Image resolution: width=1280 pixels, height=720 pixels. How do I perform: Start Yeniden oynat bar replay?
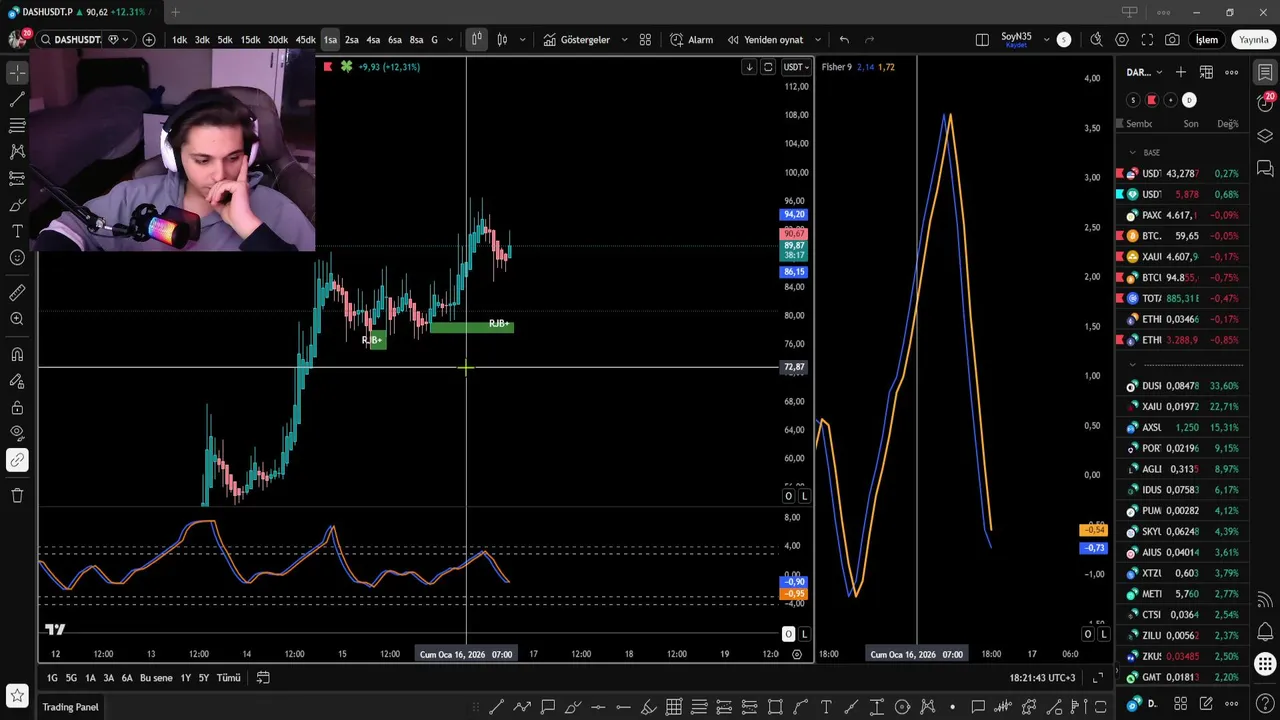[x=766, y=40]
